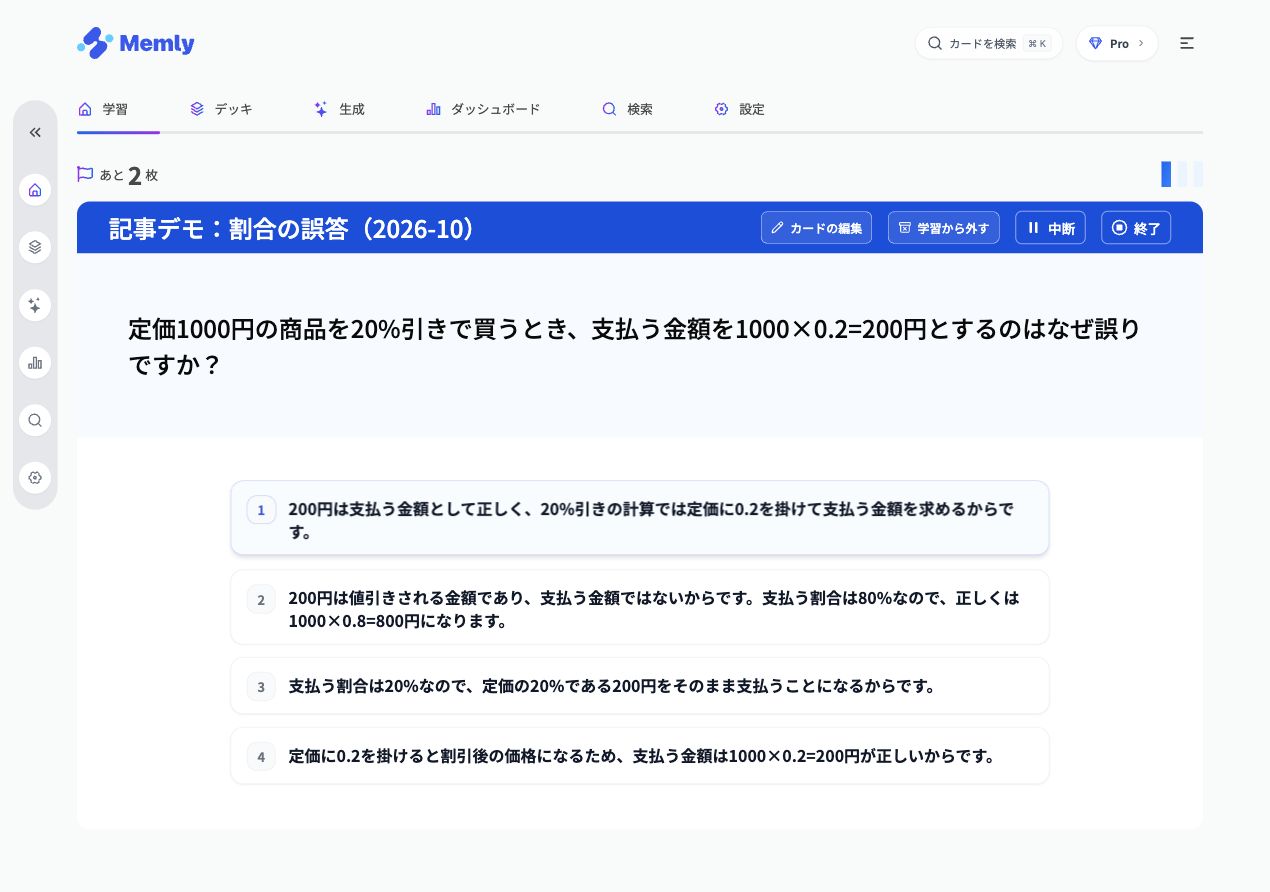Image resolution: width=1270 pixels, height=892 pixels.
Task: Switch to the 学習 tab
Action: (103, 109)
